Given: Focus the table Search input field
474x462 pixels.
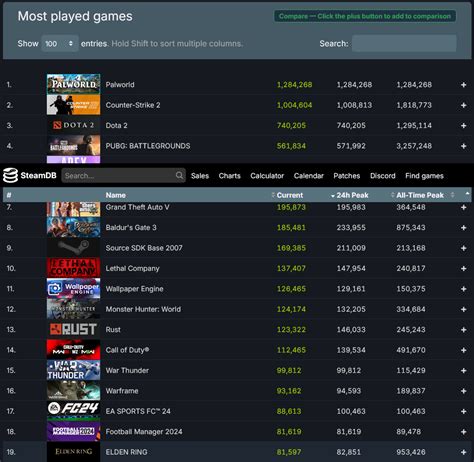Looking at the screenshot, I should tap(404, 43).
